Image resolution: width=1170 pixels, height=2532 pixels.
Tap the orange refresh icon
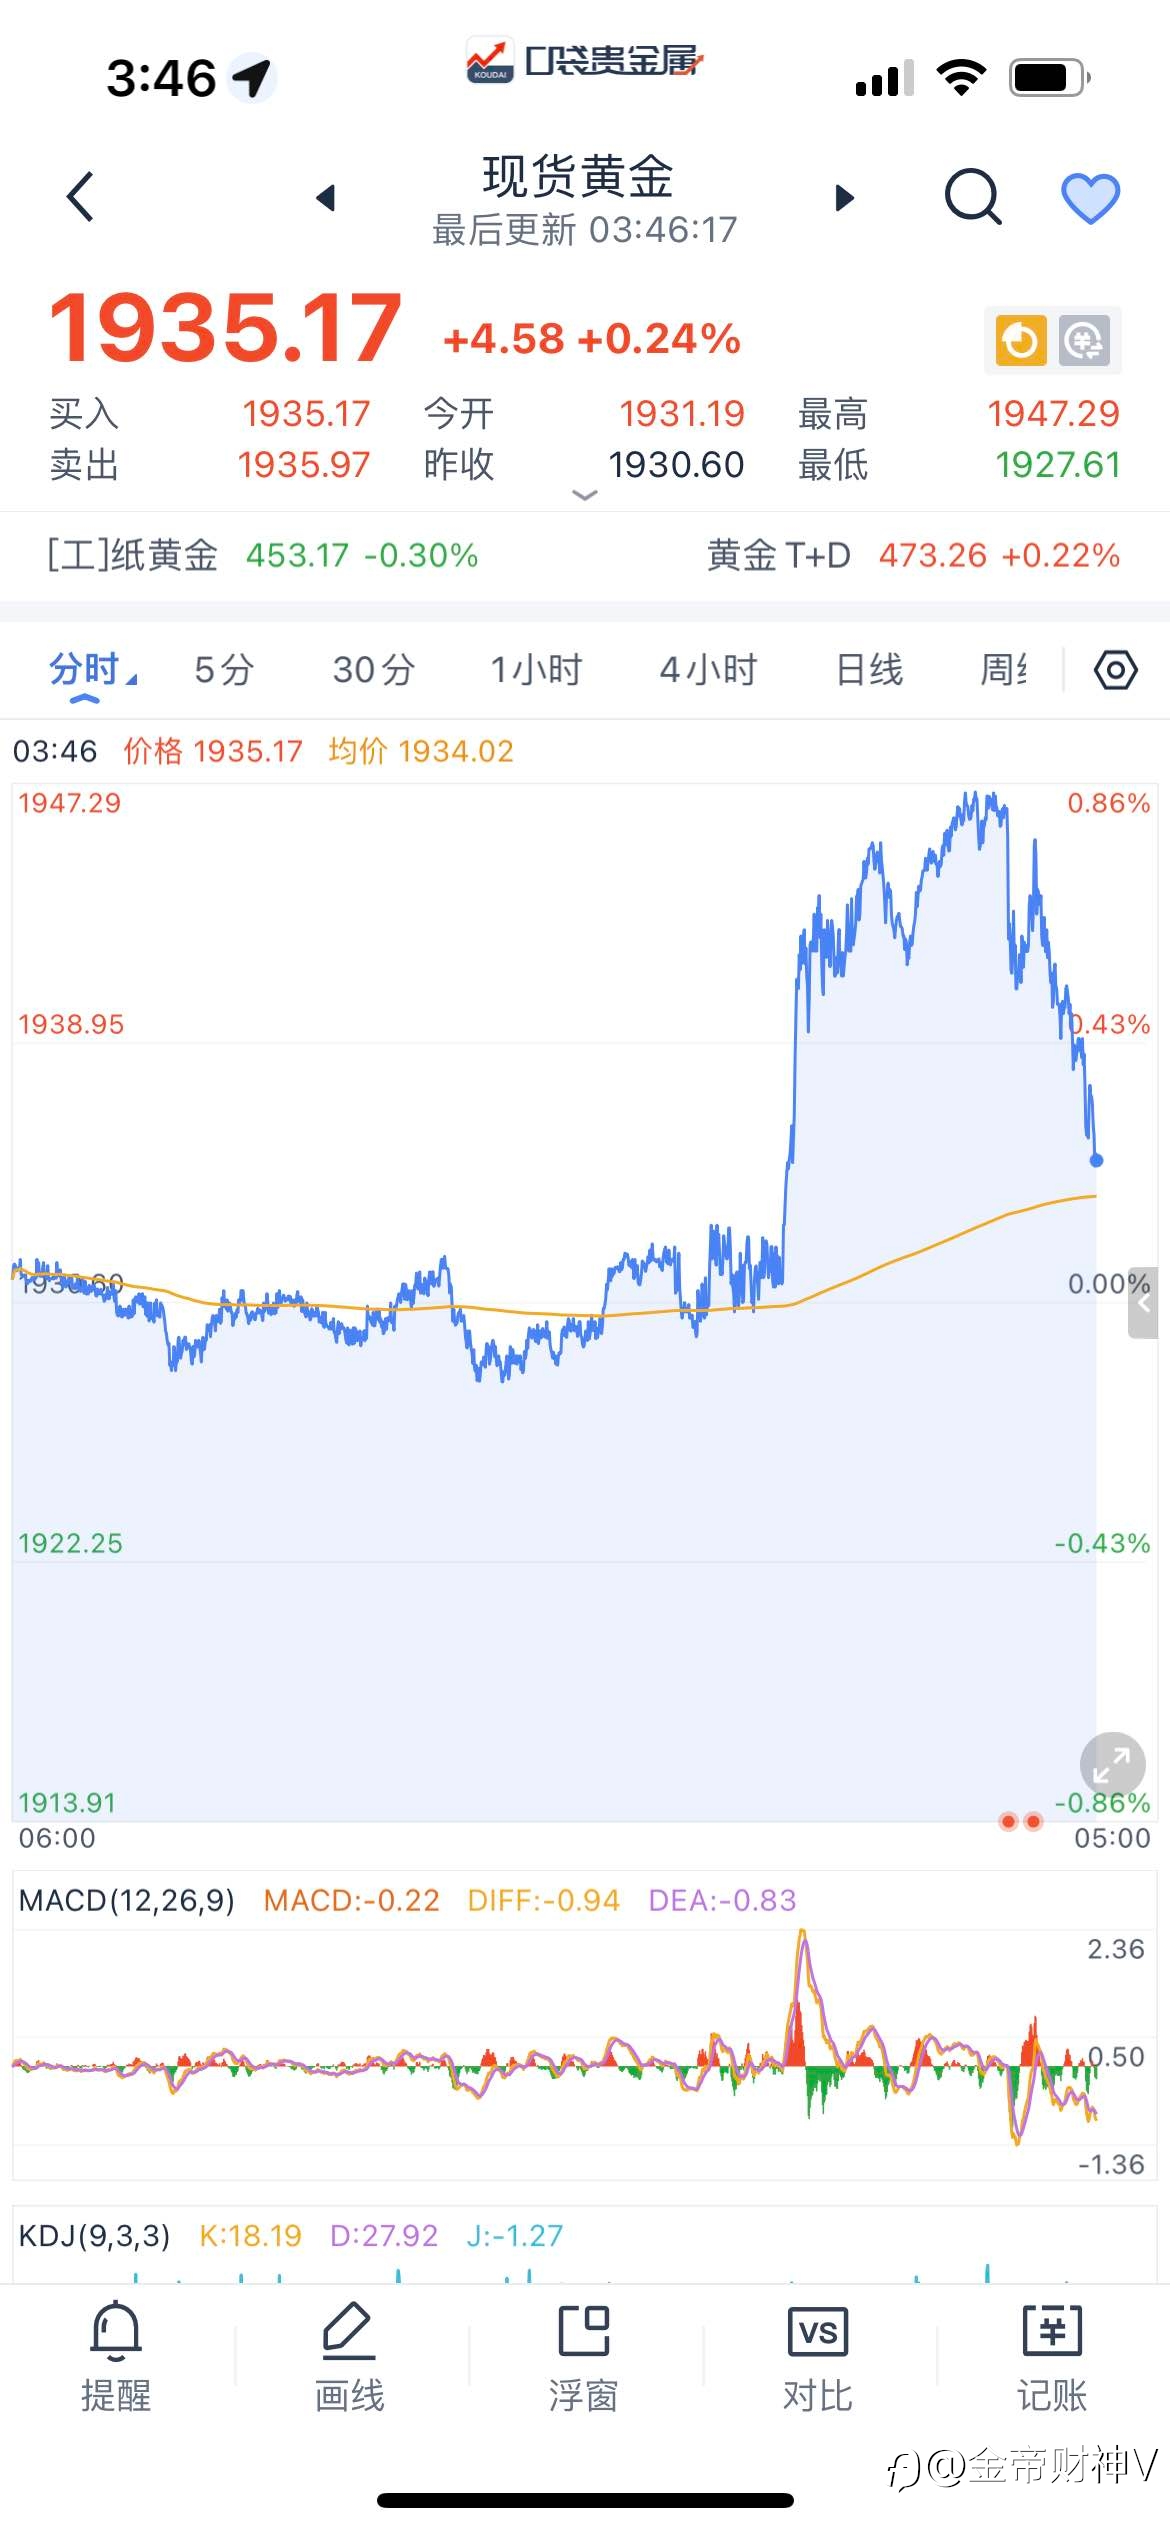tap(1020, 341)
